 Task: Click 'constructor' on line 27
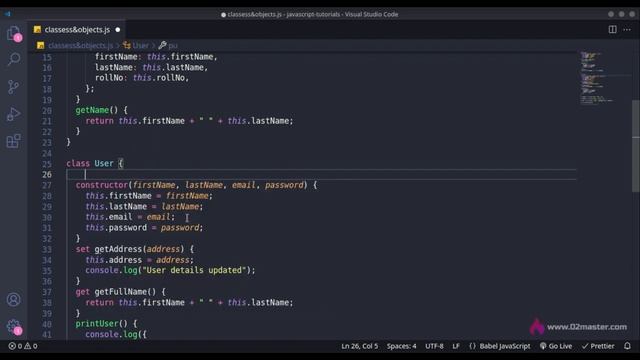click(102, 185)
